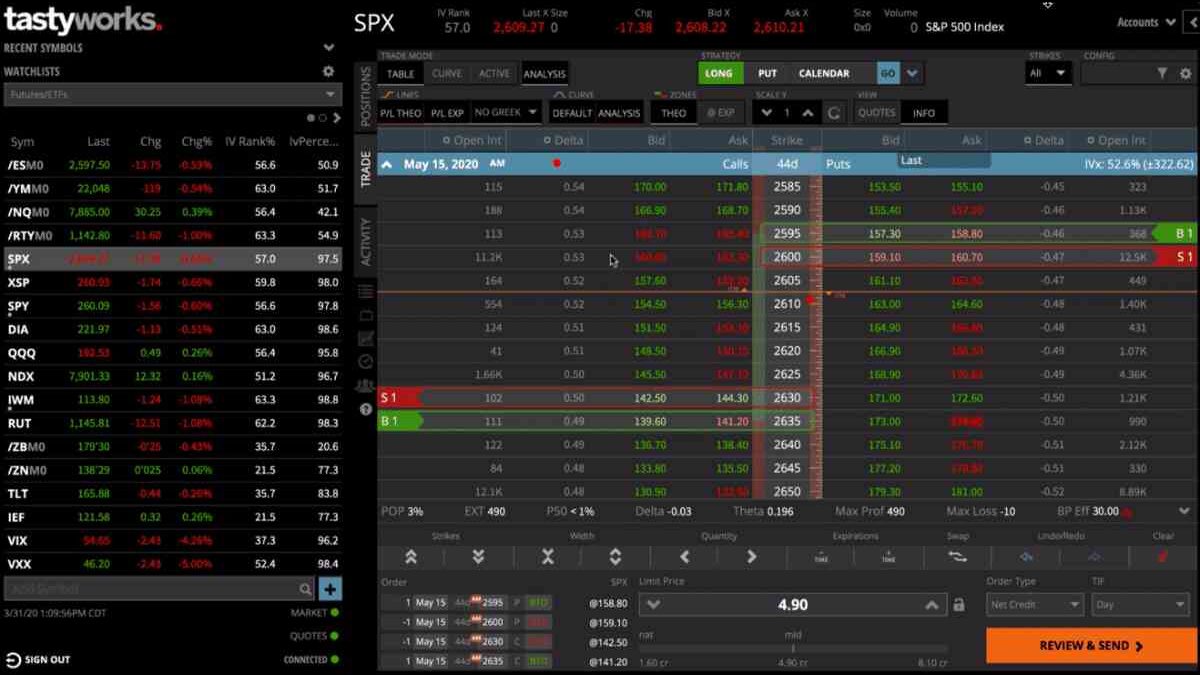Click the lock icon next to the limit price

960,604
